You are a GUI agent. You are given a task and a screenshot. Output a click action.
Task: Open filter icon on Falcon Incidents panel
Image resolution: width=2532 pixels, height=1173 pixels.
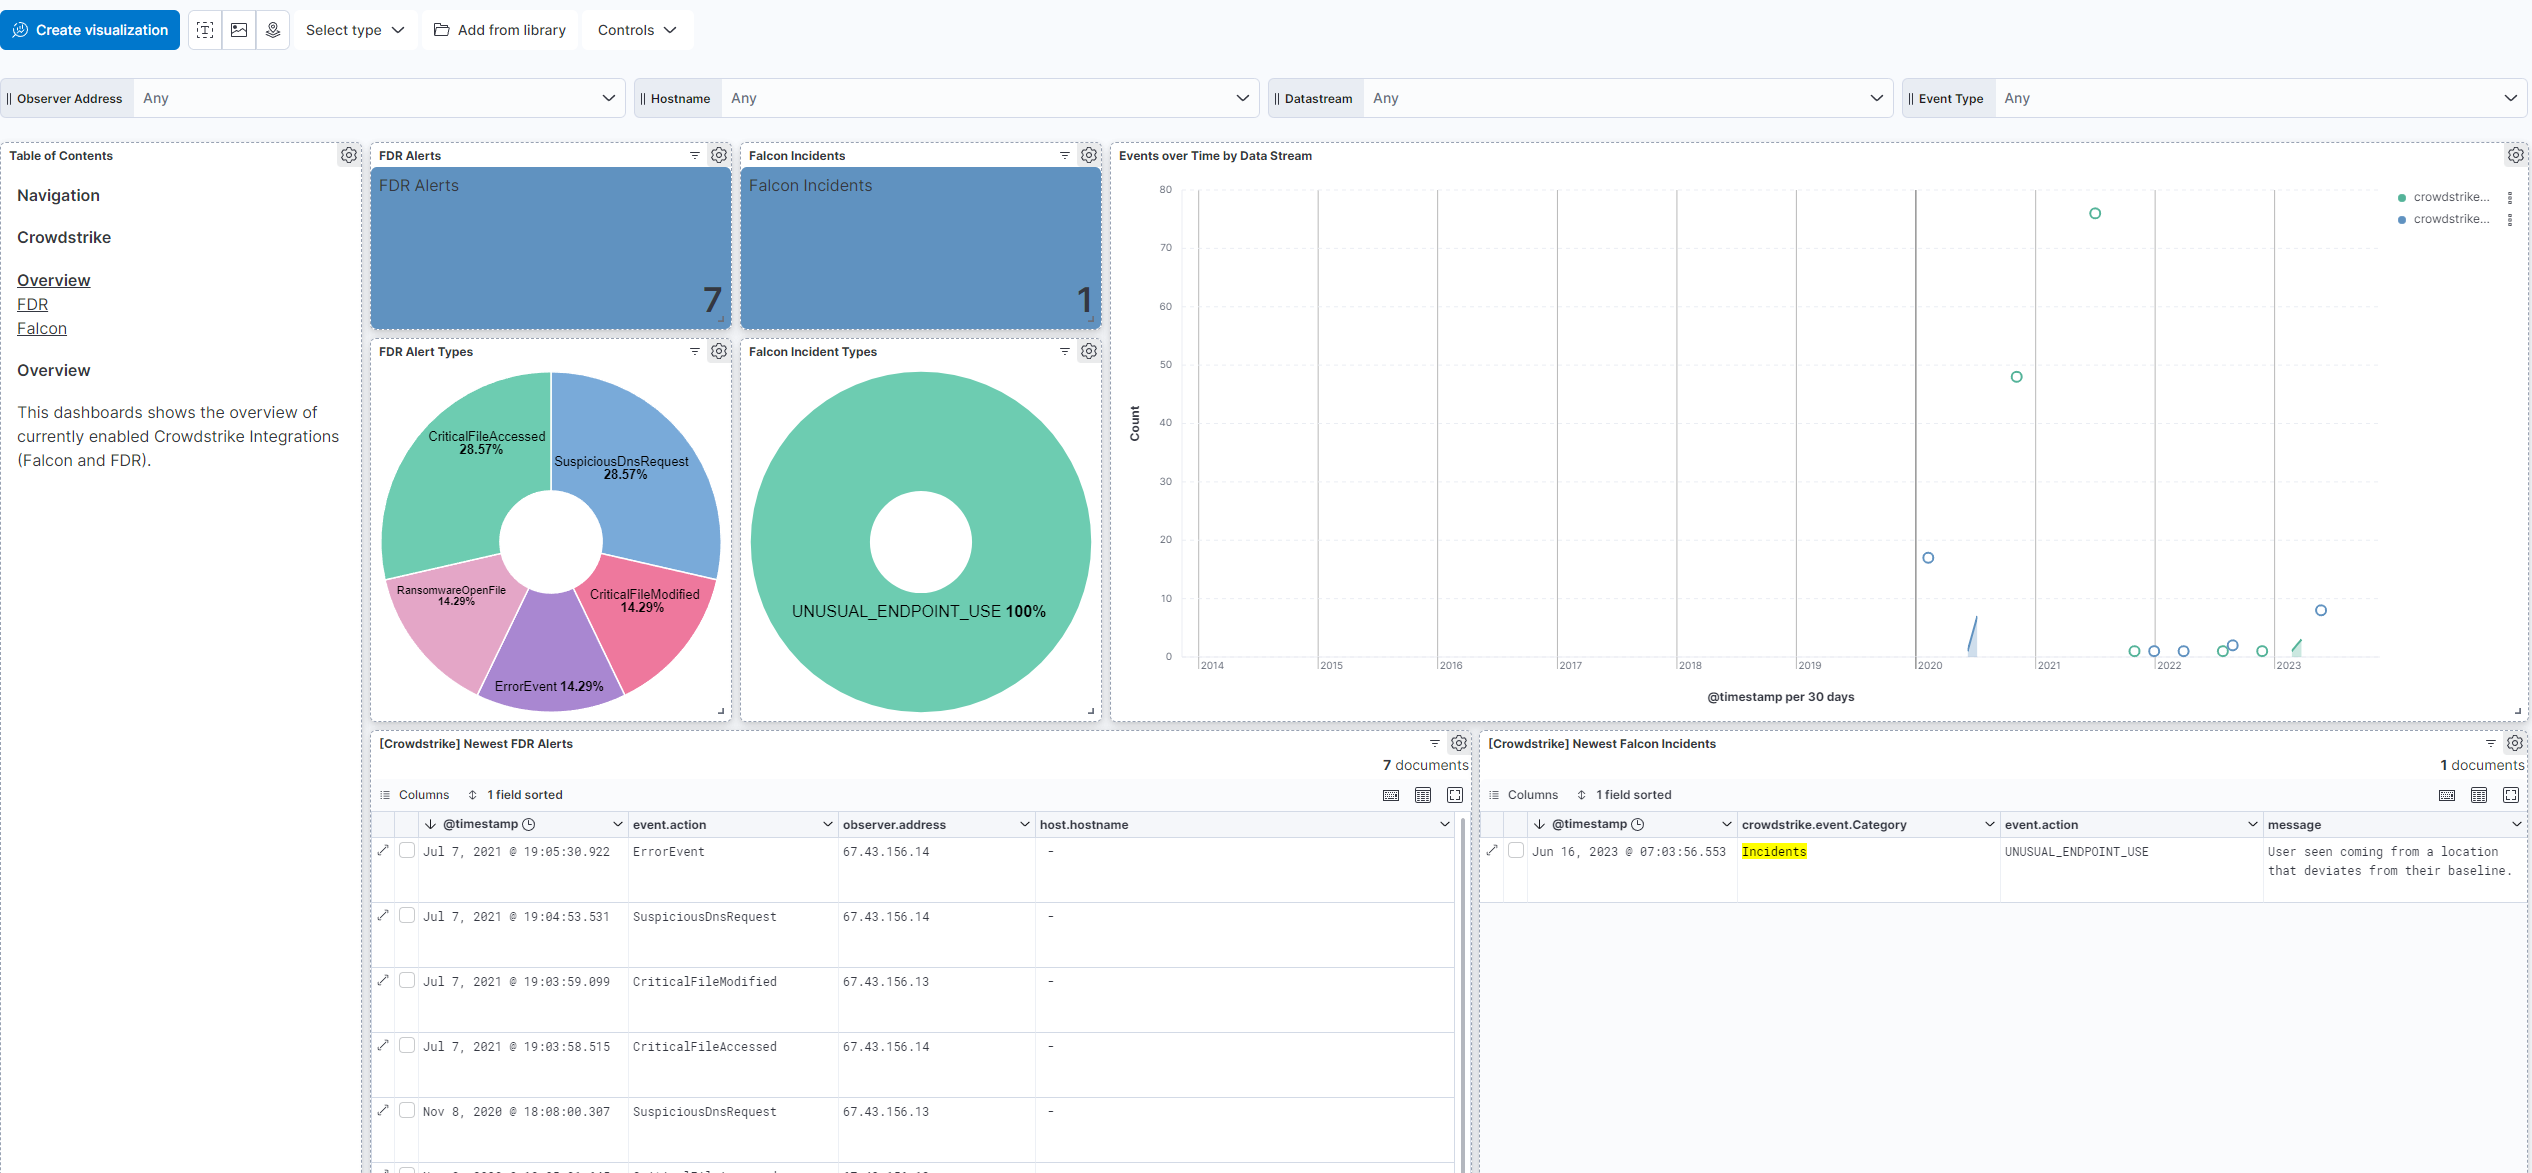(x=1065, y=155)
